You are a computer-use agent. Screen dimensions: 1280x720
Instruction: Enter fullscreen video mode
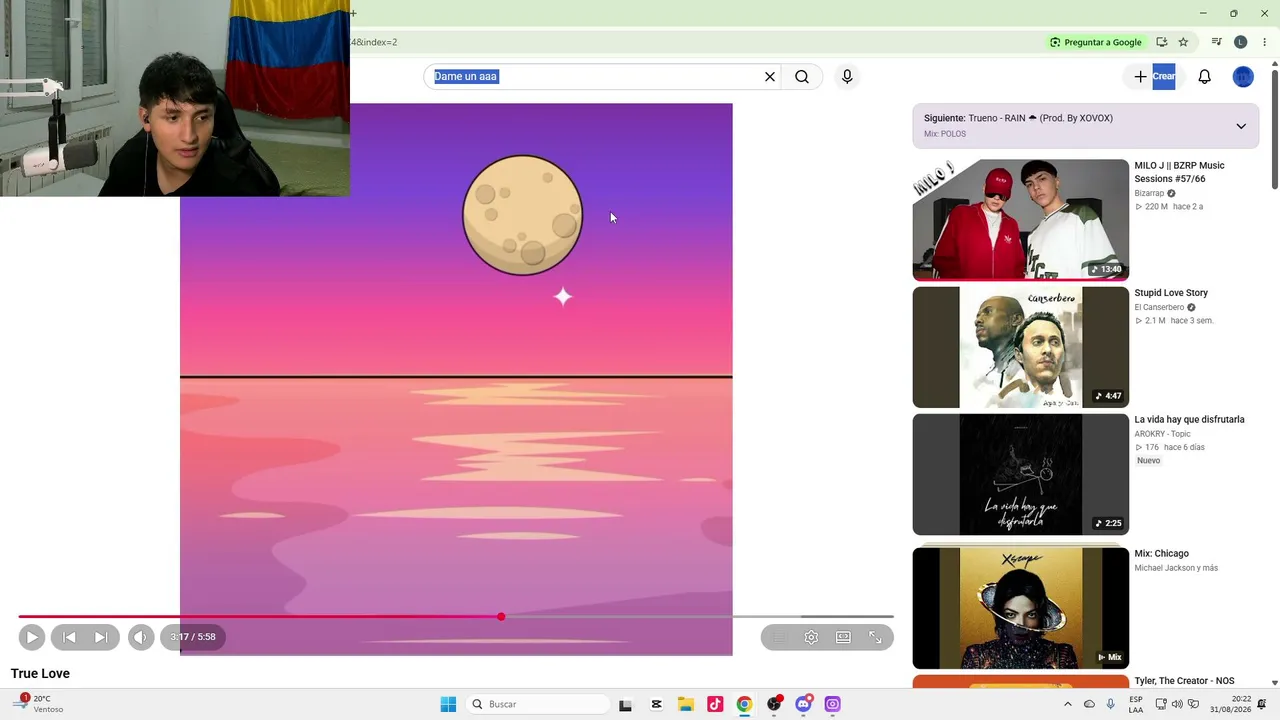click(875, 637)
